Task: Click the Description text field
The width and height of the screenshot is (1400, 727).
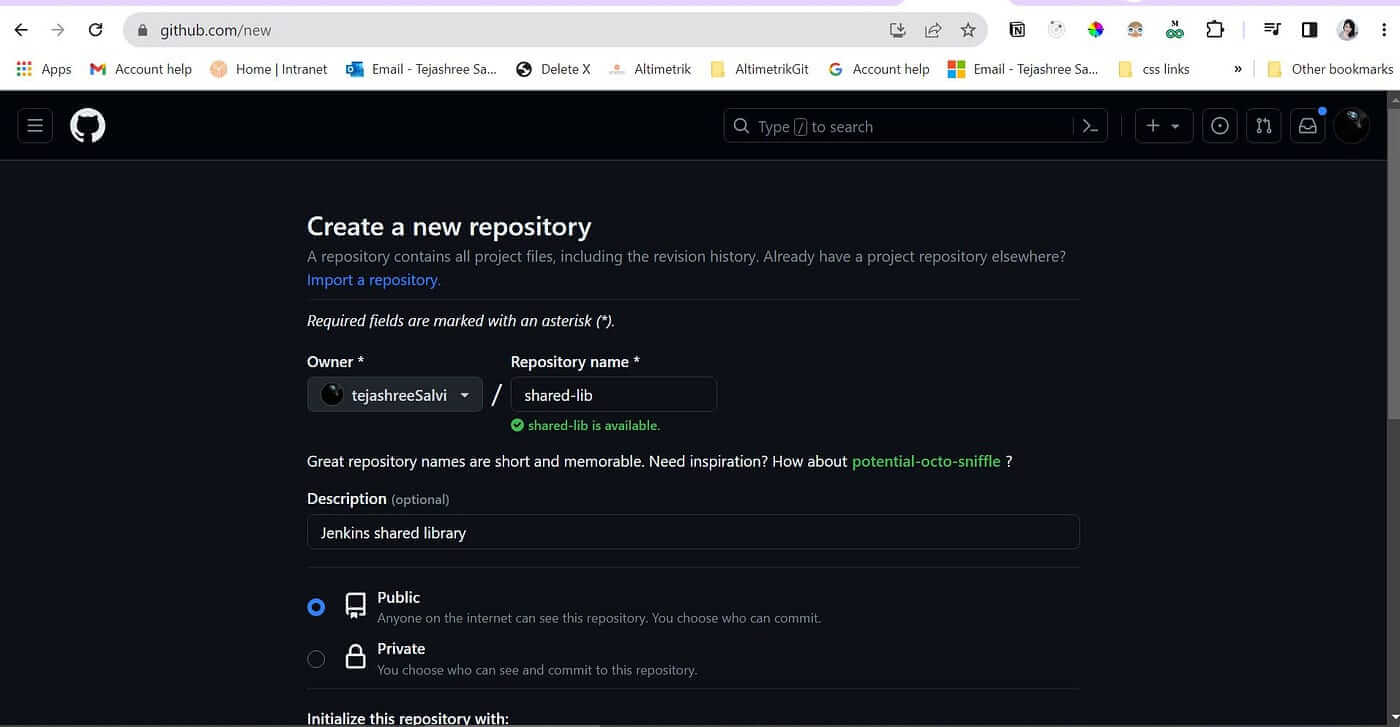Action: click(x=692, y=533)
